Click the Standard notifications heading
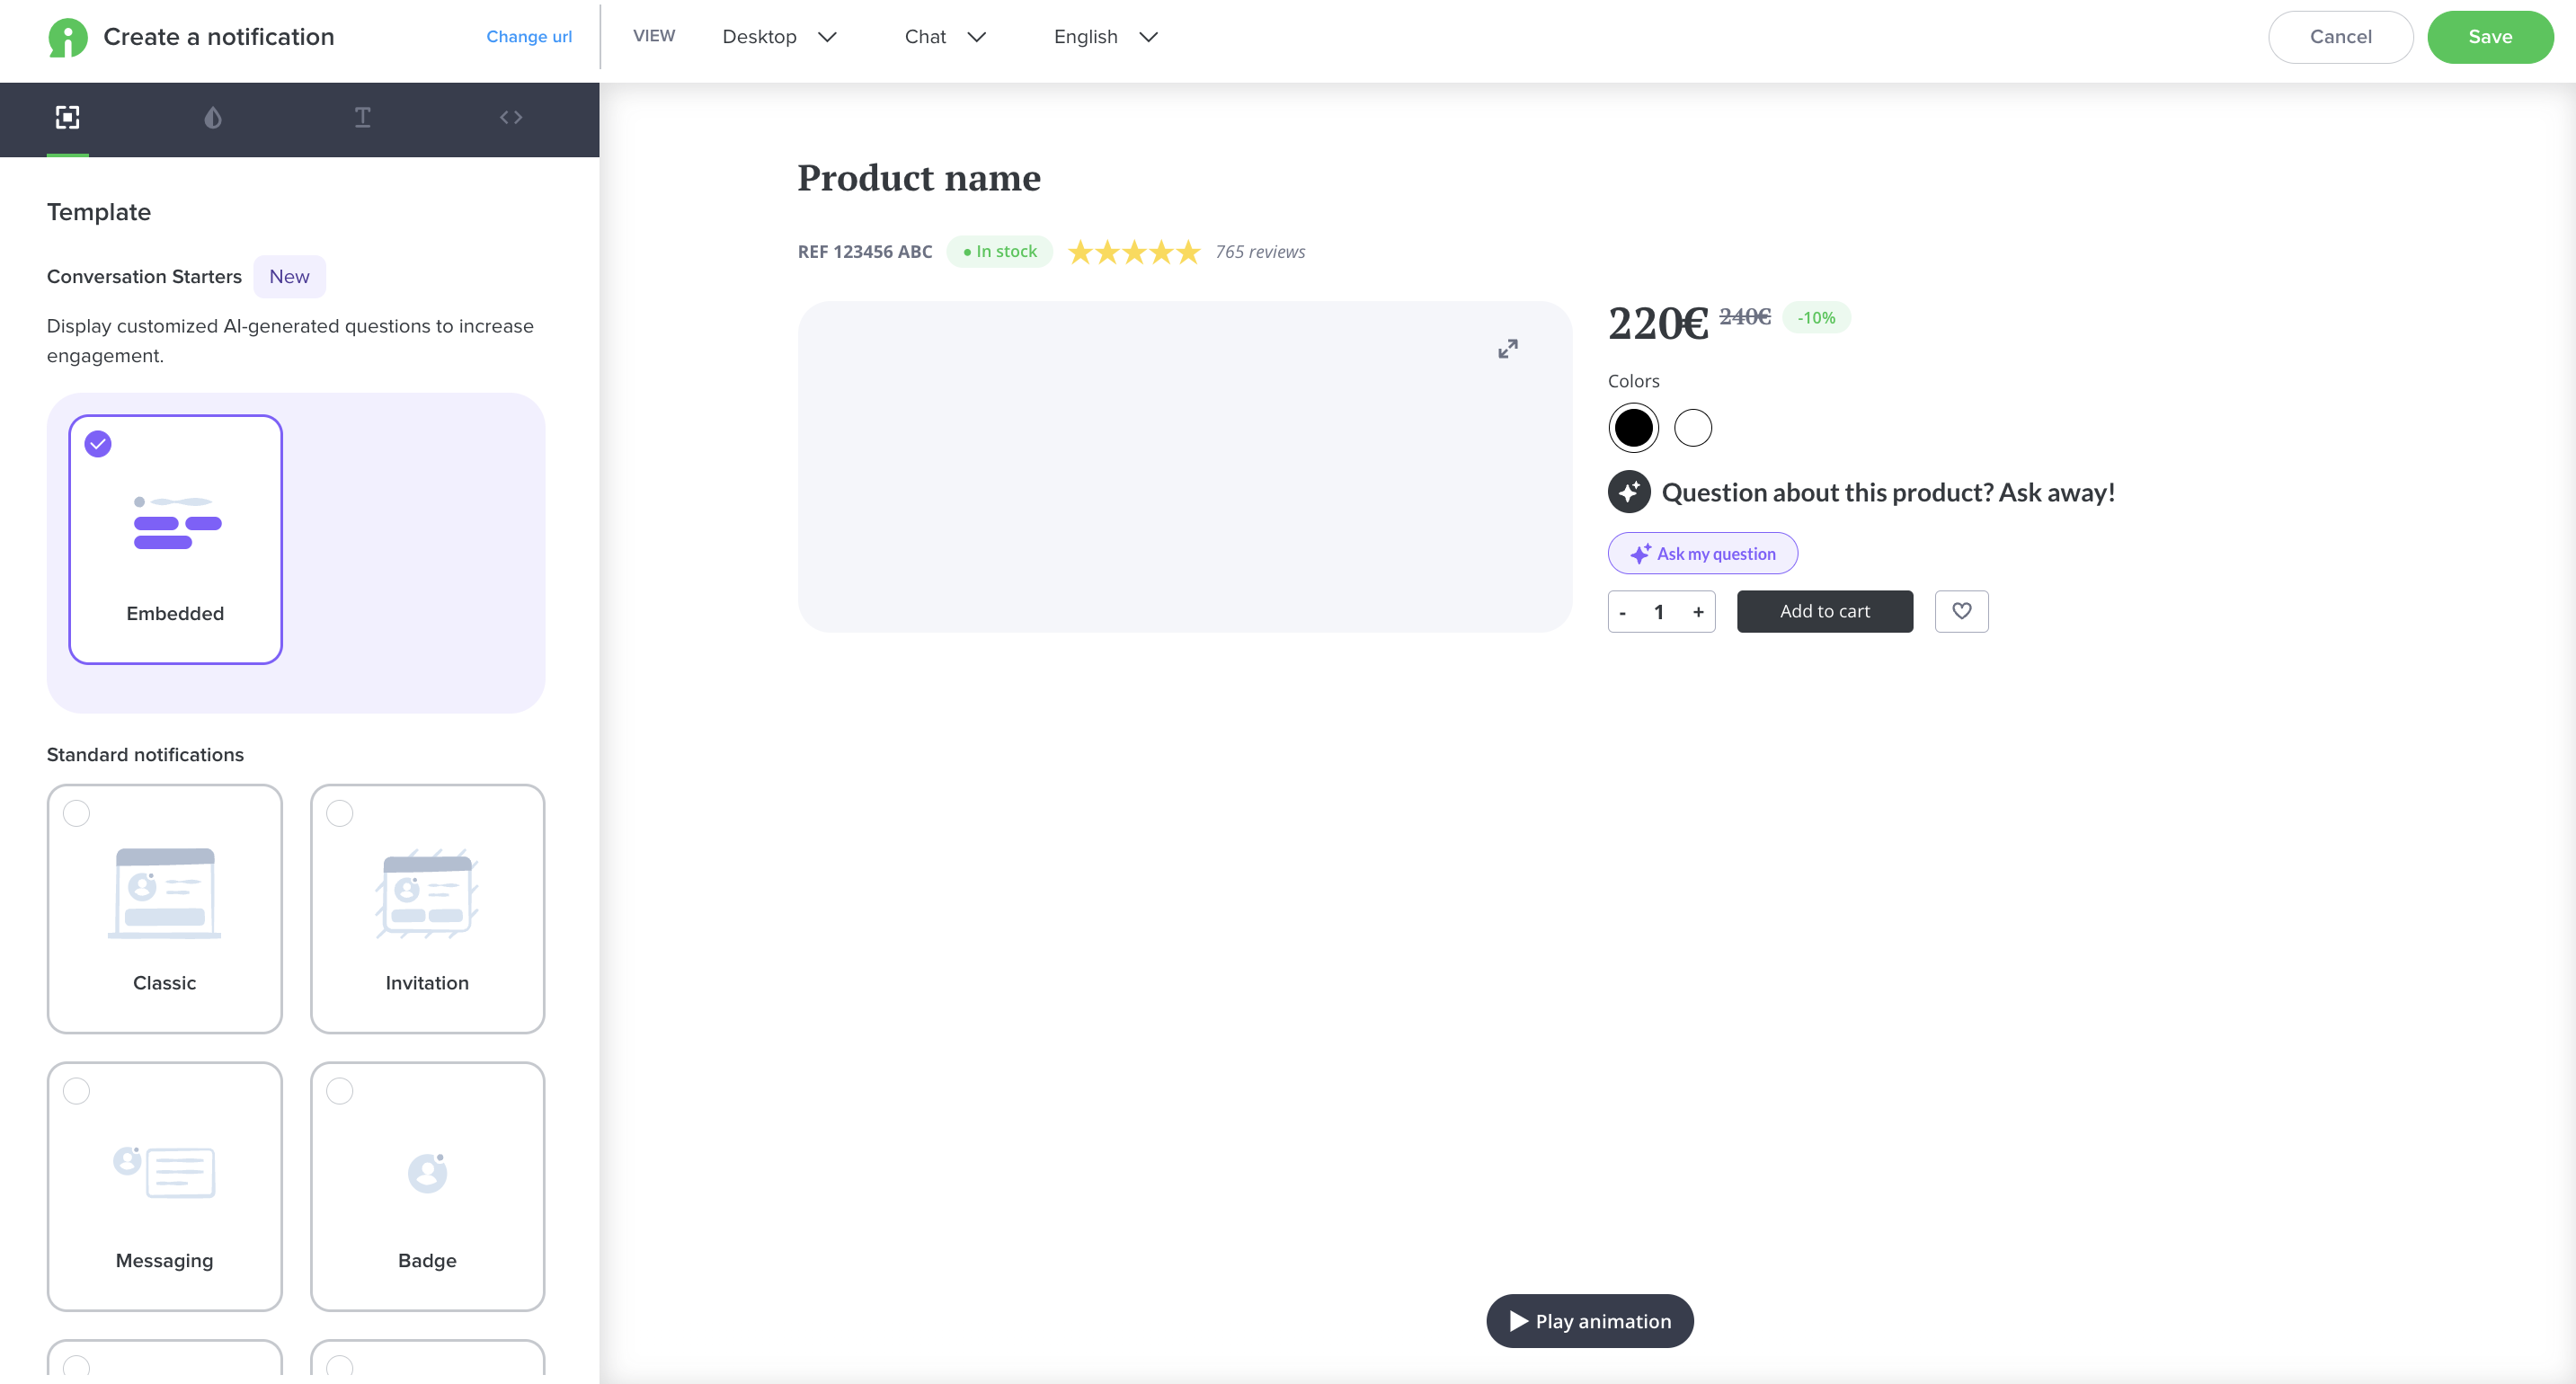Viewport: 2576px width, 1384px height. click(x=145, y=755)
